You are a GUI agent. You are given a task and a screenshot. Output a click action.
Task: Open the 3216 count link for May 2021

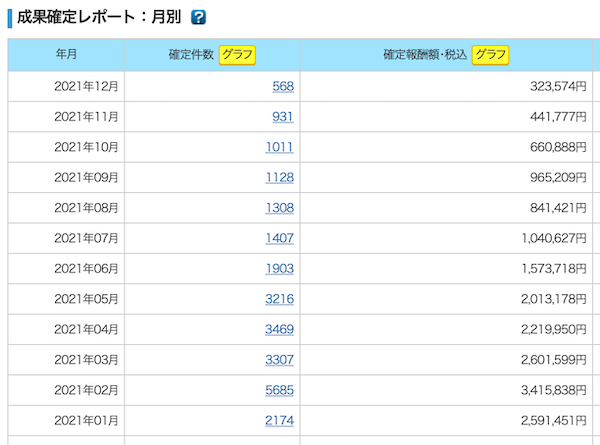coord(280,299)
